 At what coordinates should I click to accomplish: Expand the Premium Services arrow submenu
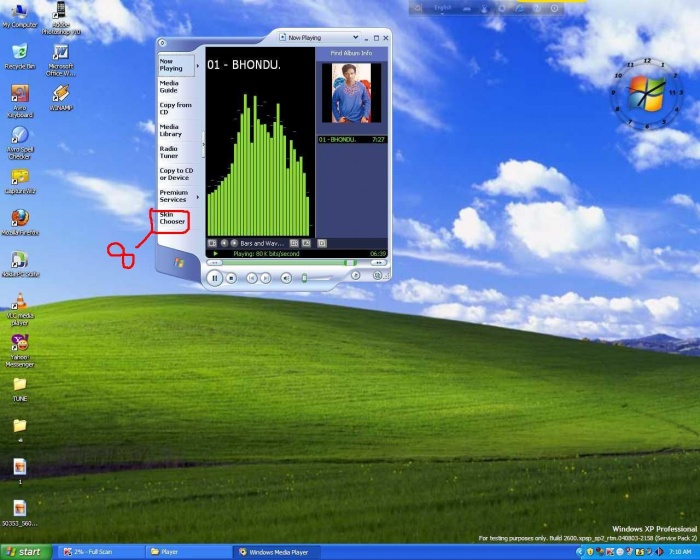point(198,197)
